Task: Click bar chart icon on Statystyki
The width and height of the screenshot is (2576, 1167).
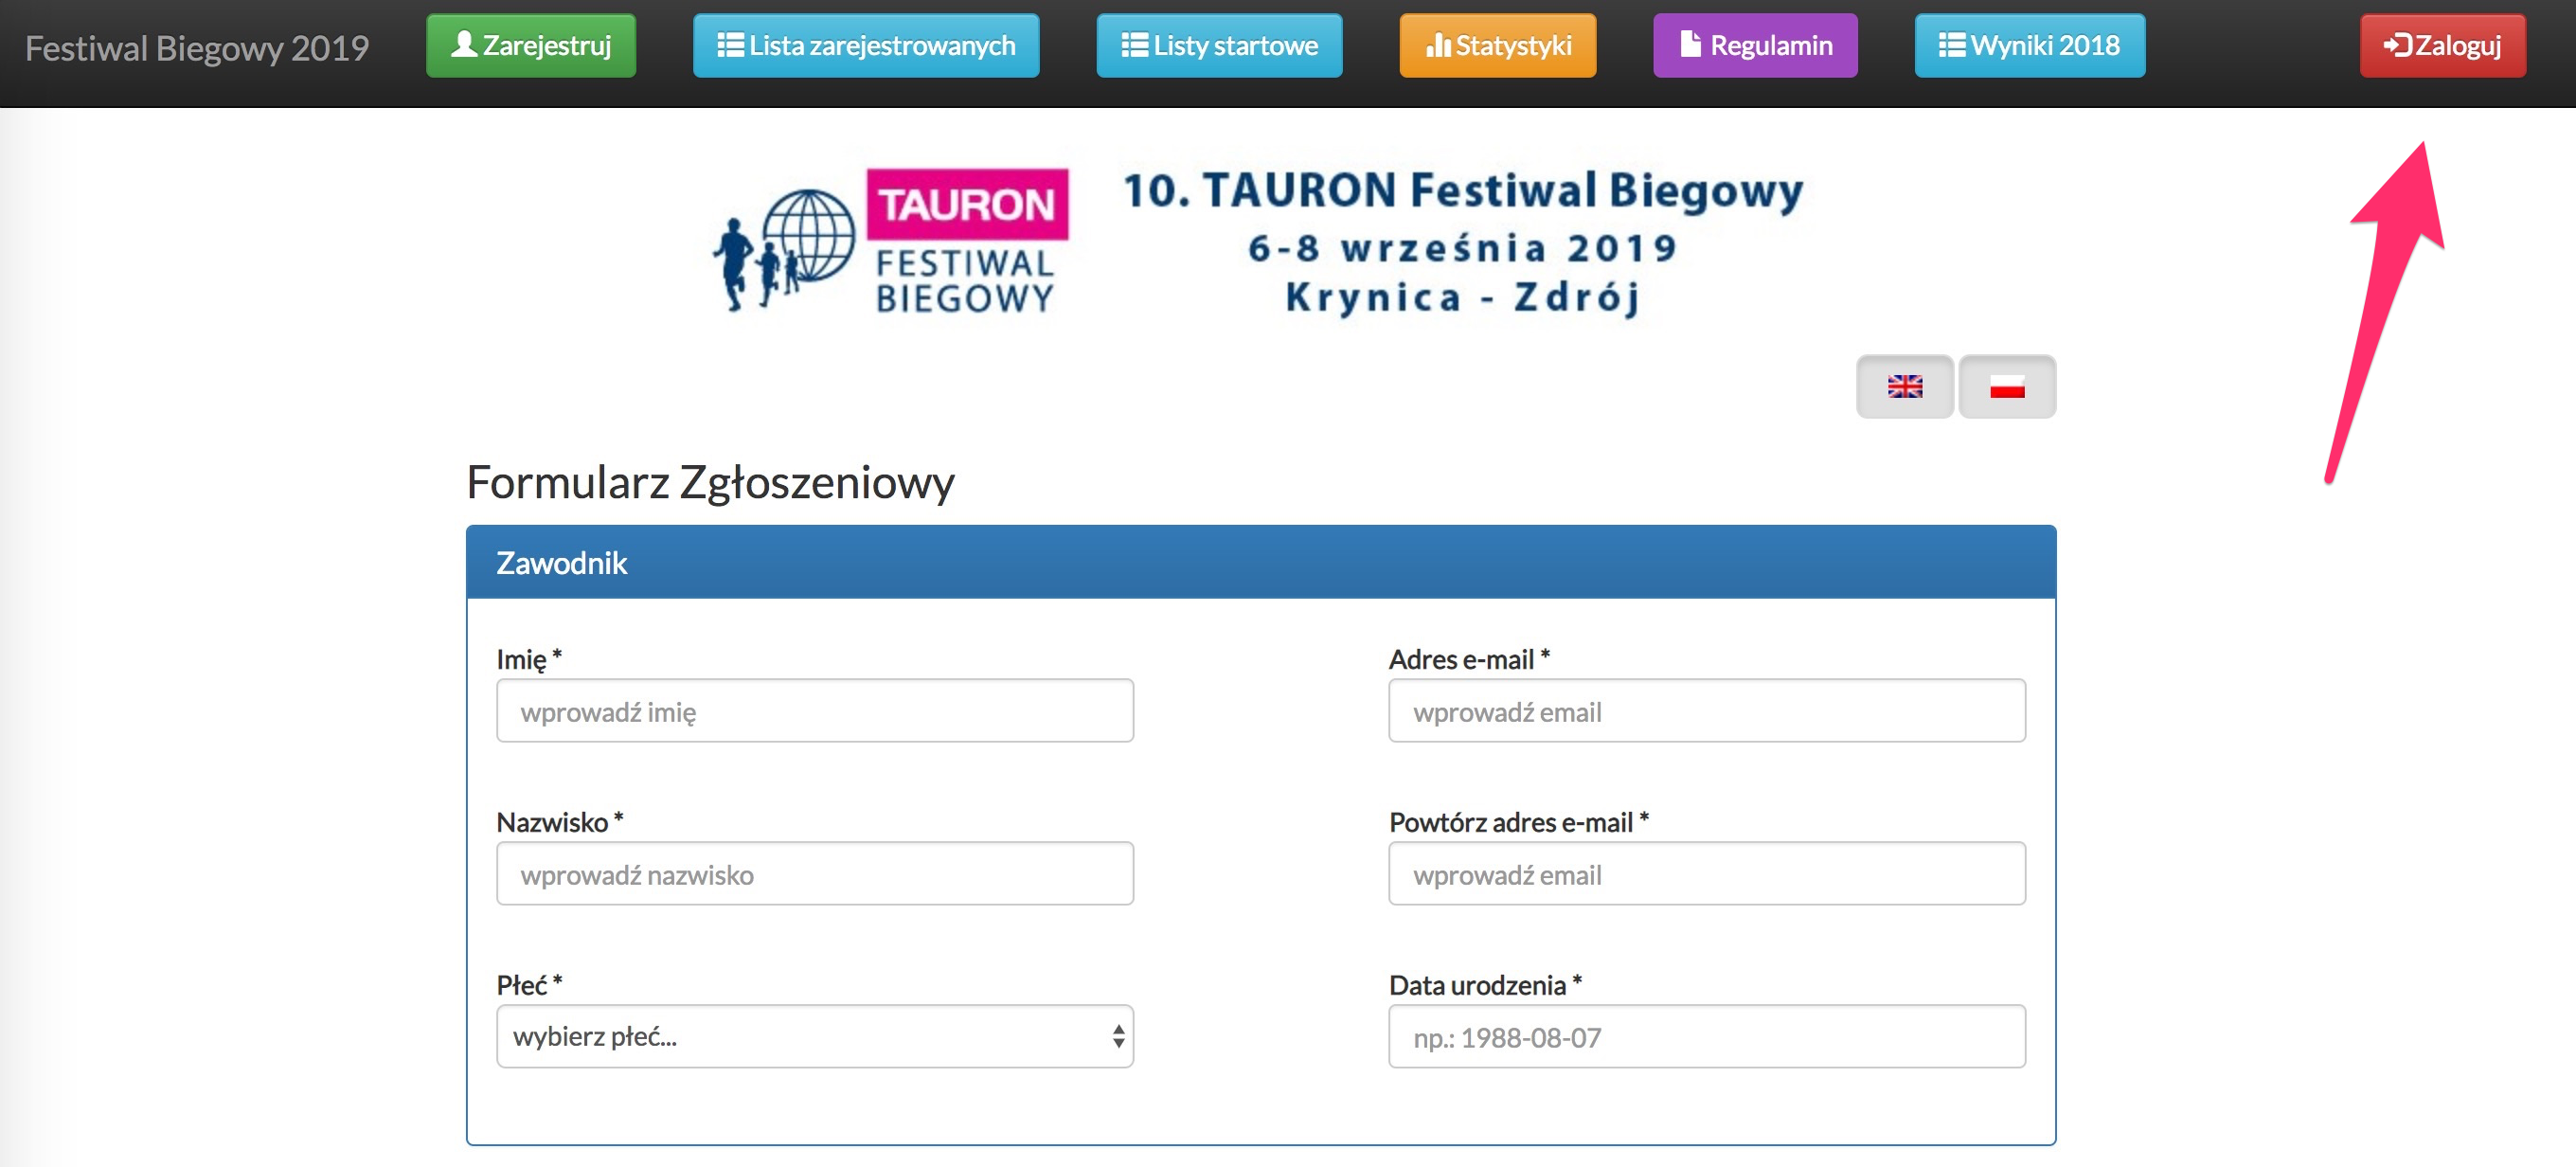Action: 1437,45
